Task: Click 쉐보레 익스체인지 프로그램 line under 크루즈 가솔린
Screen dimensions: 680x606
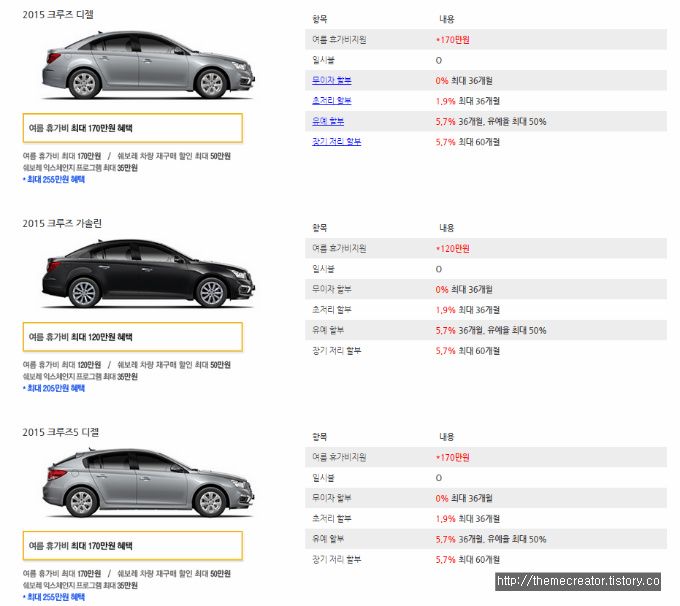Action: (x=80, y=377)
